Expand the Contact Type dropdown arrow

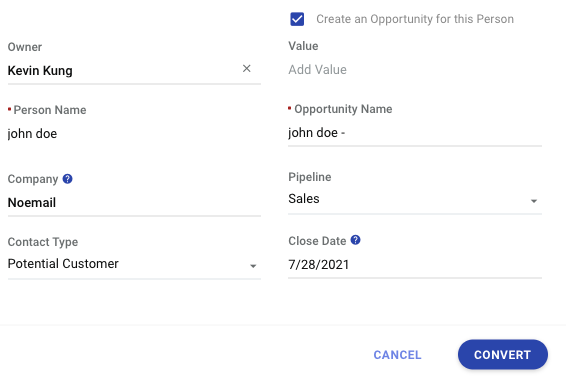[x=253, y=266]
